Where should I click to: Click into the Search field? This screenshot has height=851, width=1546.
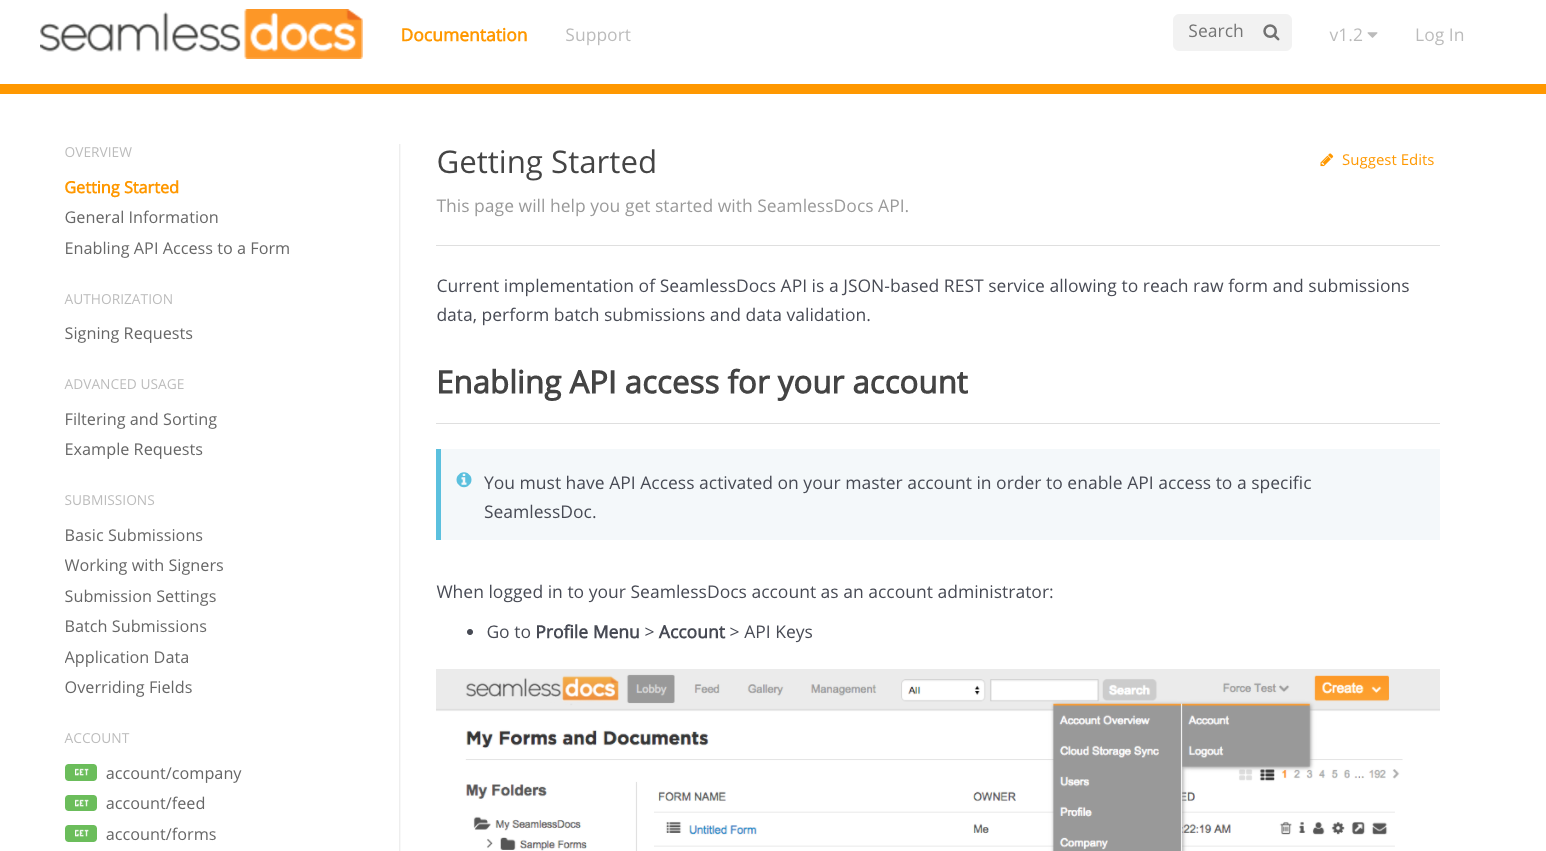pyautogui.click(x=1232, y=32)
